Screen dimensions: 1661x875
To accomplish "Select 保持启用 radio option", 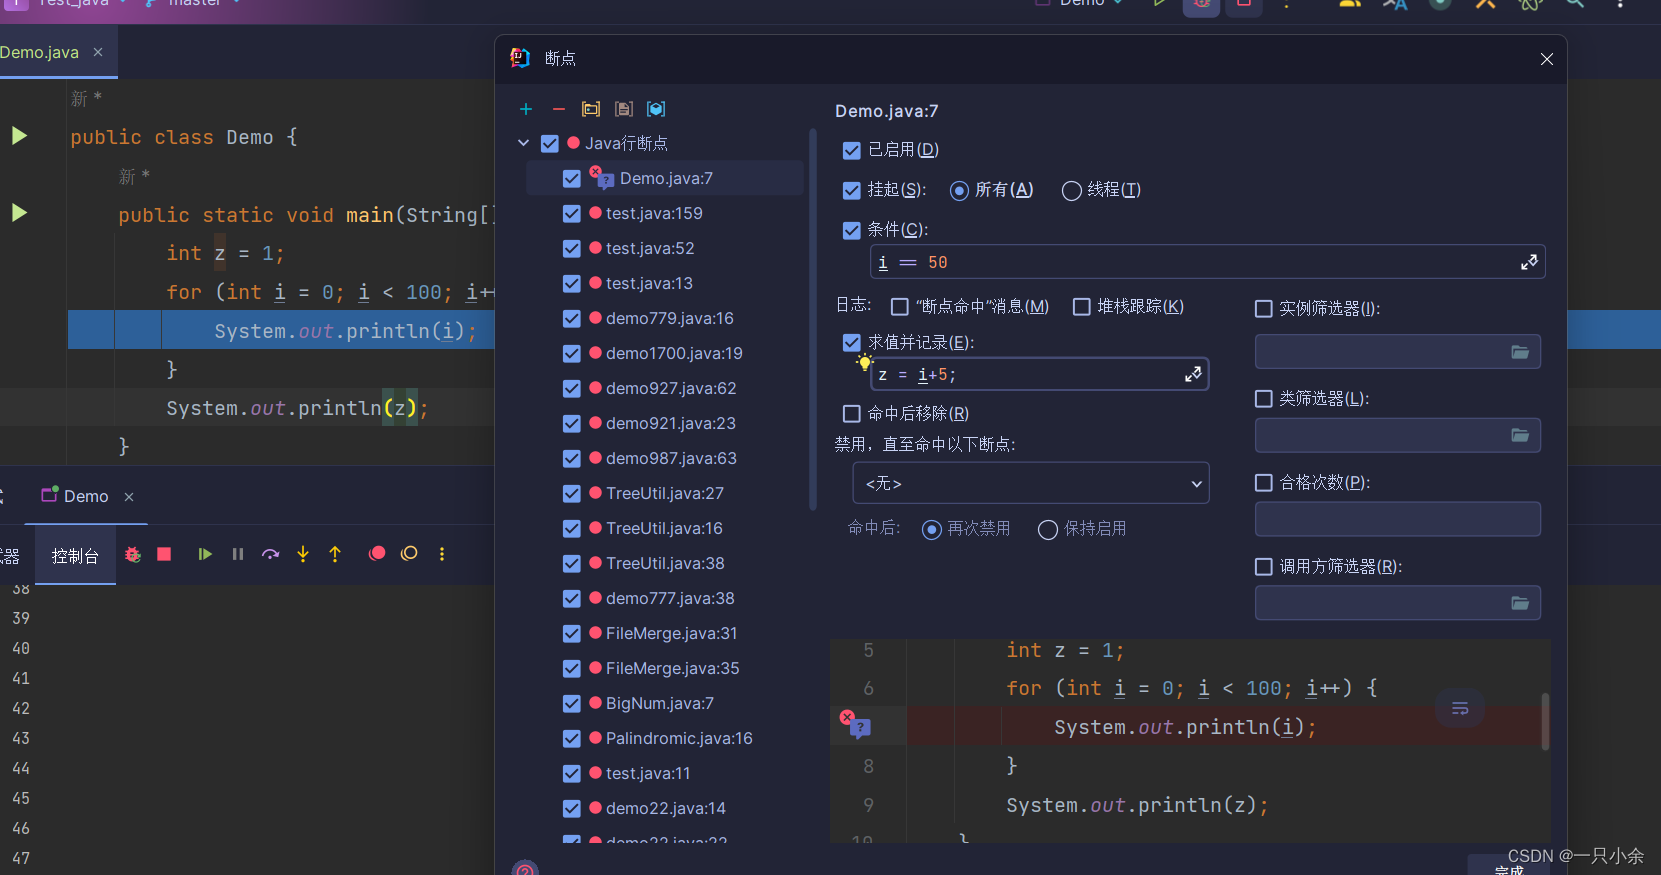I will tap(1048, 529).
